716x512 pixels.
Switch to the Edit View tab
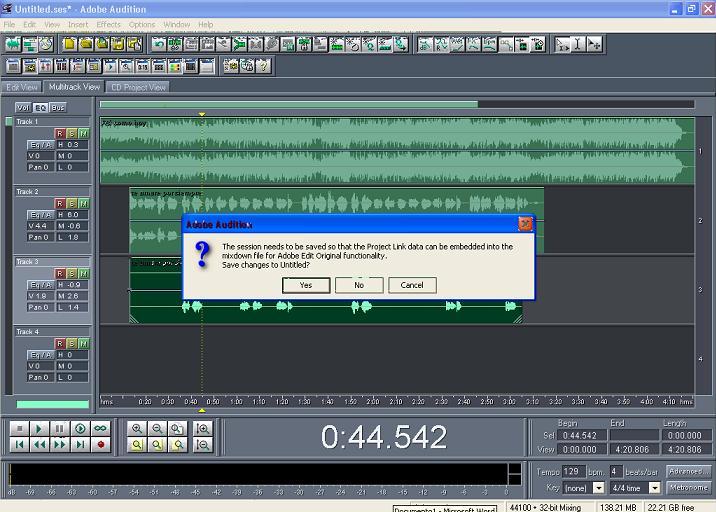[x=21, y=87]
